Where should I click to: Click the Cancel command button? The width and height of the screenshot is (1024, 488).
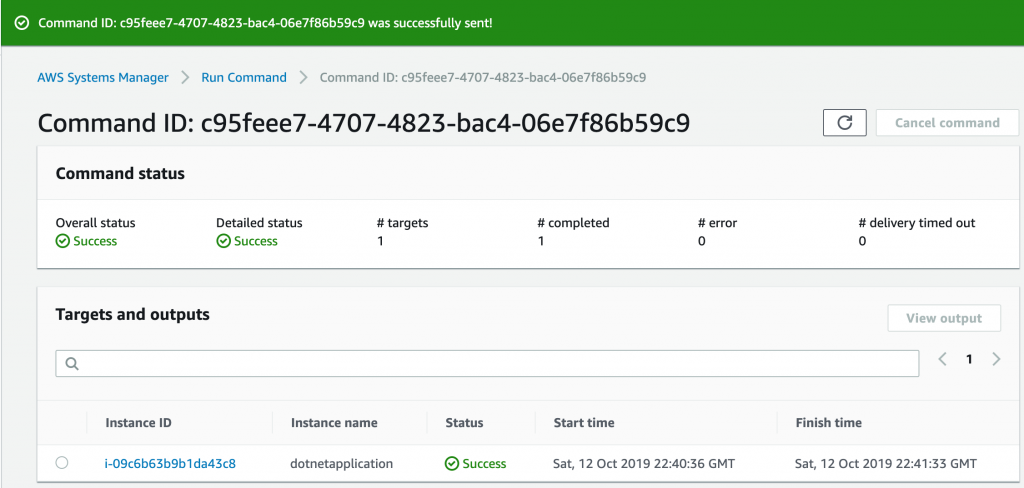pos(947,123)
